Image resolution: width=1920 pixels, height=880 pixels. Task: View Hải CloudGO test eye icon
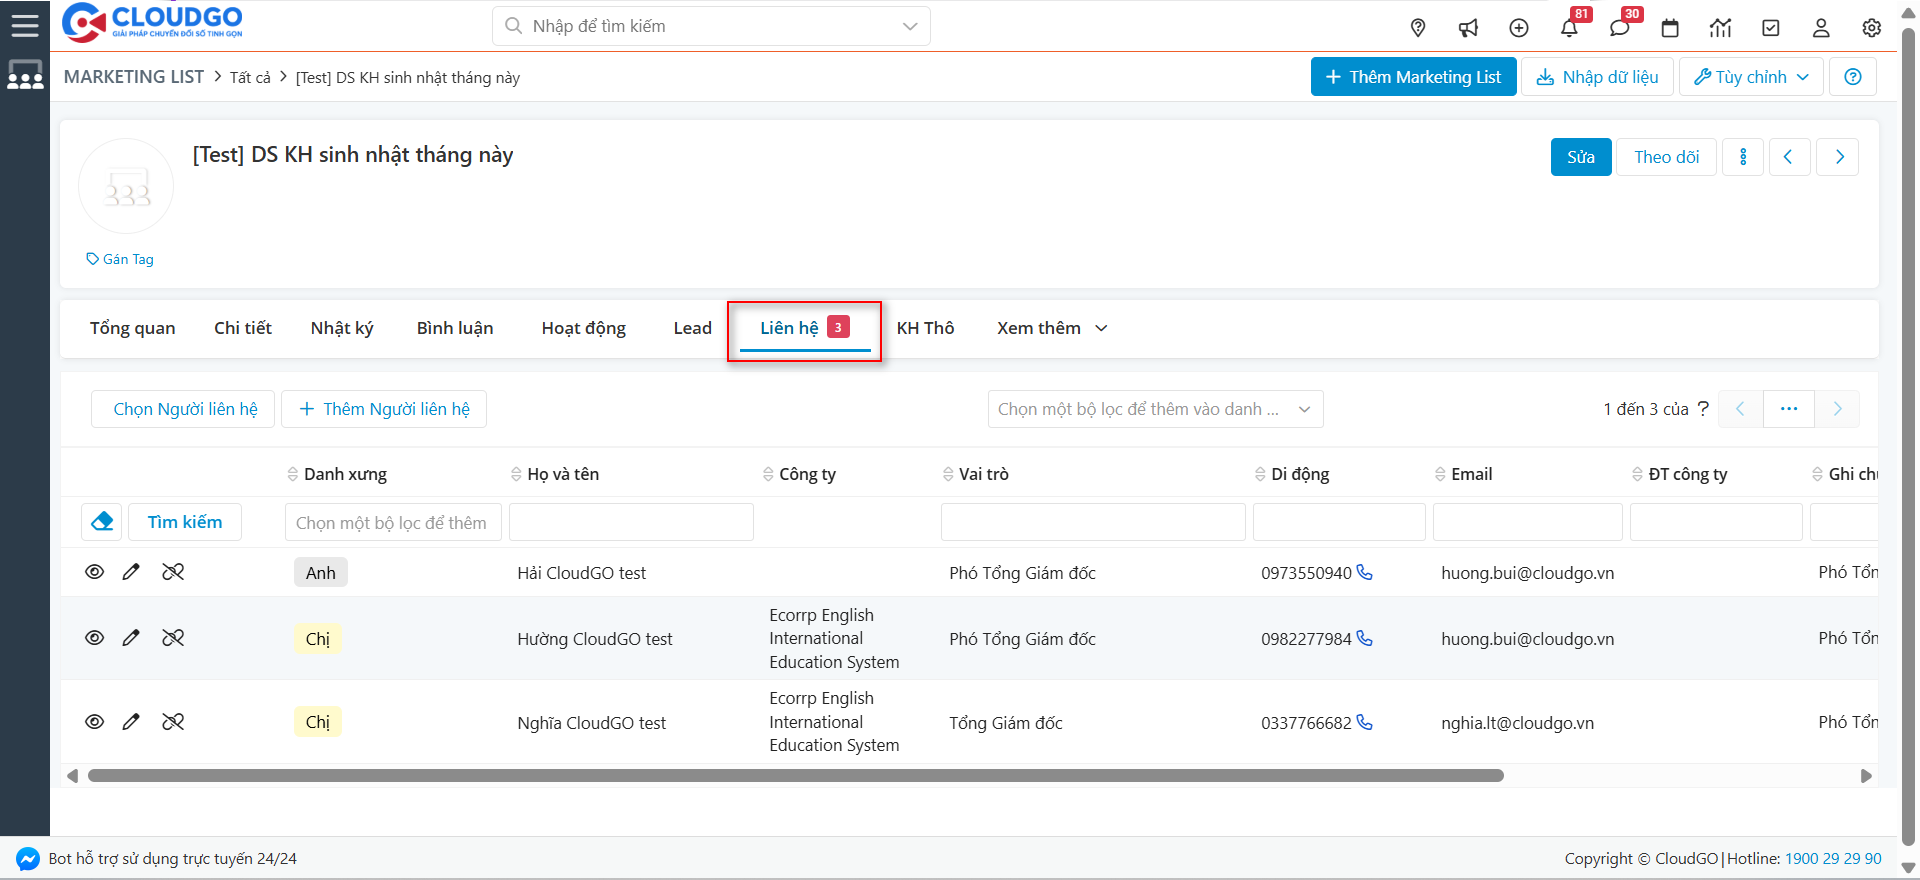click(95, 572)
